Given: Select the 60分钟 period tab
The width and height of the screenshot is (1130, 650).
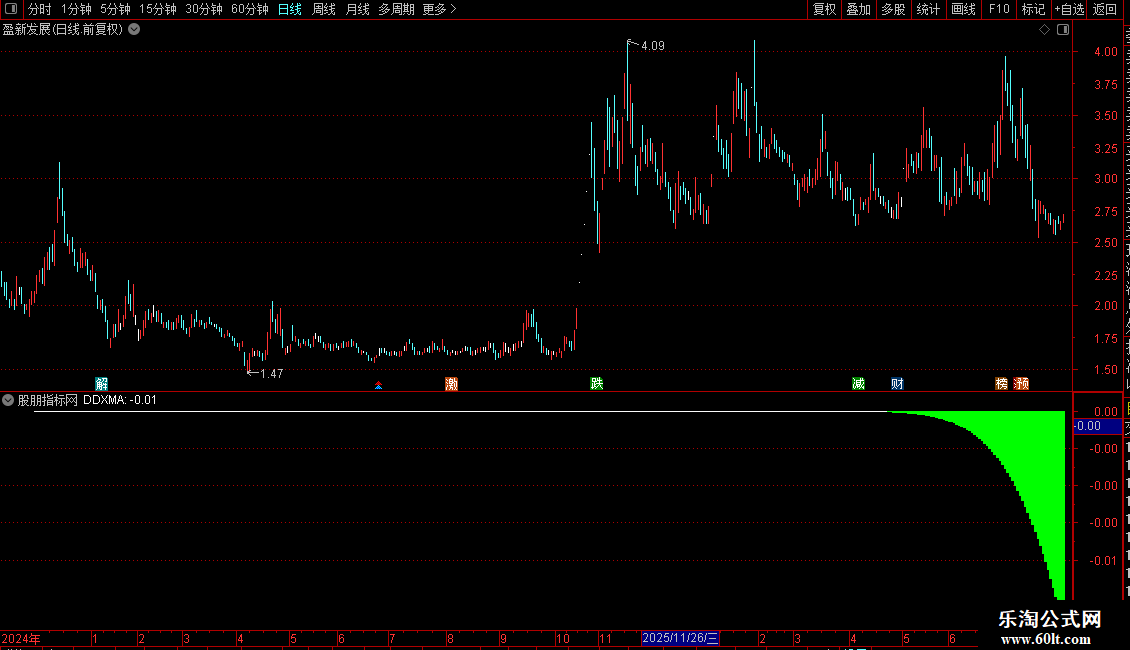Looking at the screenshot, I should [x=250, y=9].
